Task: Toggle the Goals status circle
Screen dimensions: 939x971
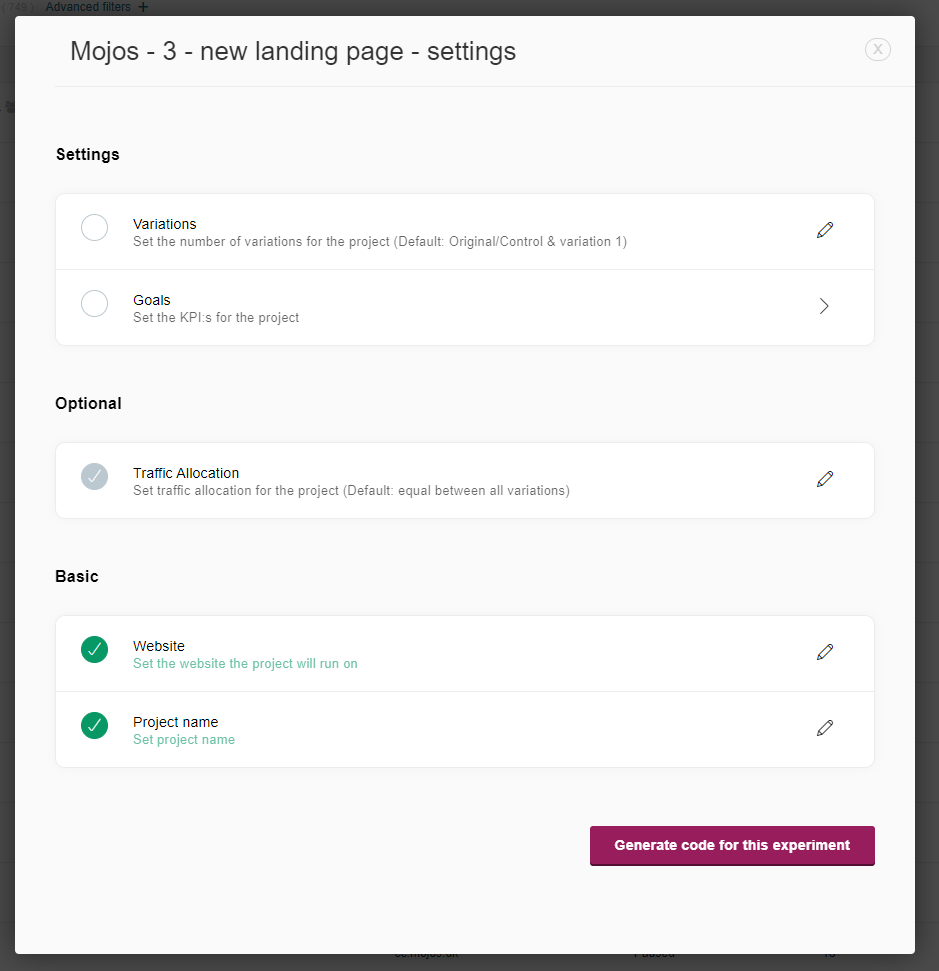Action: [x=95, y=303]
